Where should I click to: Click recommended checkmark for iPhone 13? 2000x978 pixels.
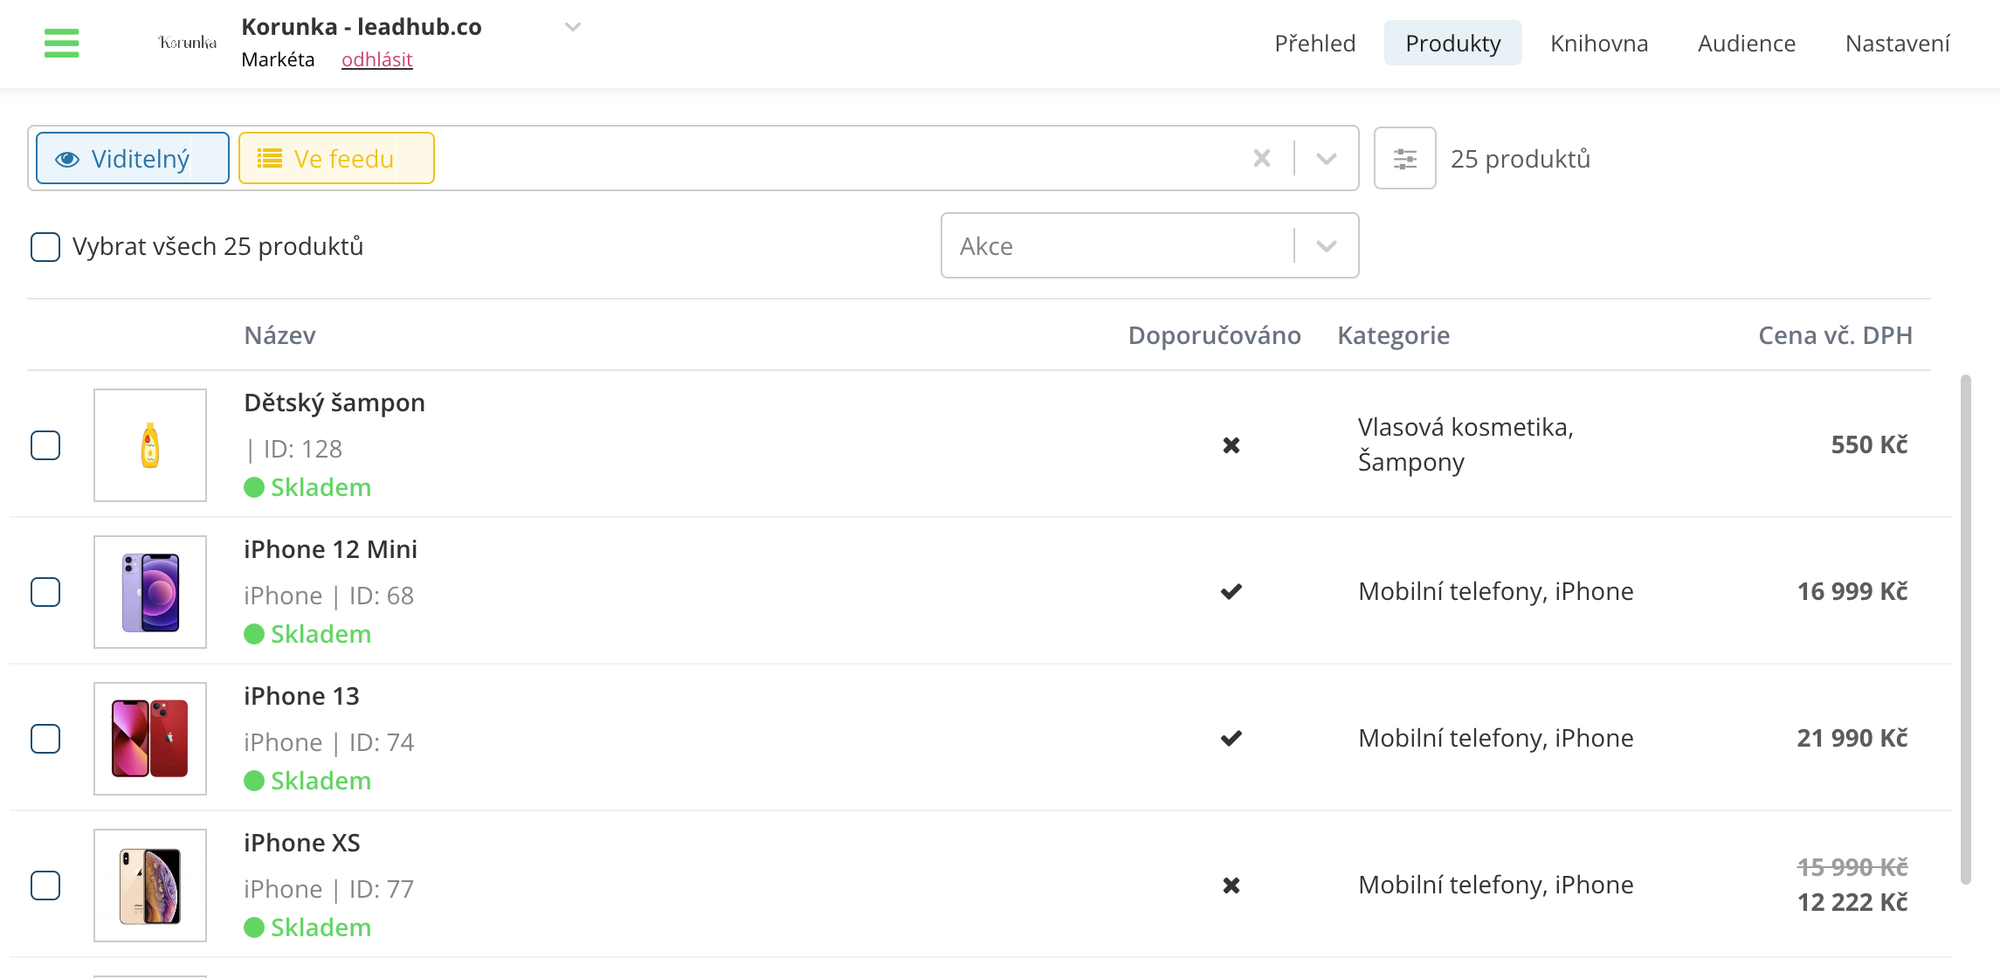click(1231, 738)
